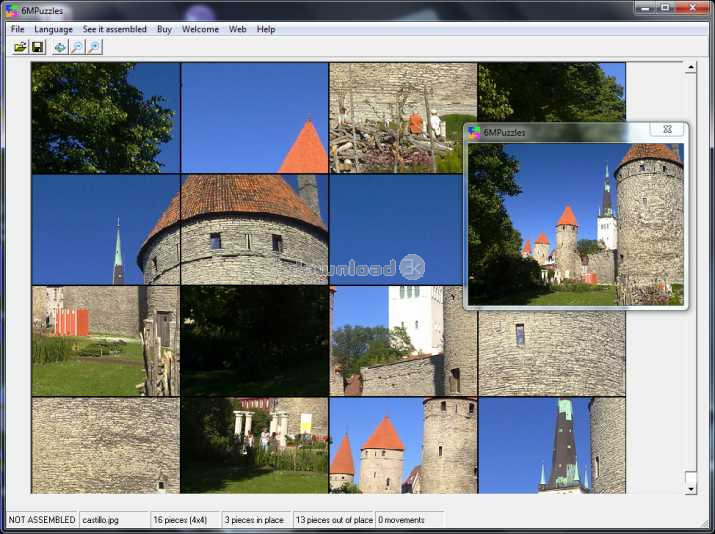Screen dimensions: 715x534
Task: Select the piece with orange roof tip on sky
Action: point(254,118)
